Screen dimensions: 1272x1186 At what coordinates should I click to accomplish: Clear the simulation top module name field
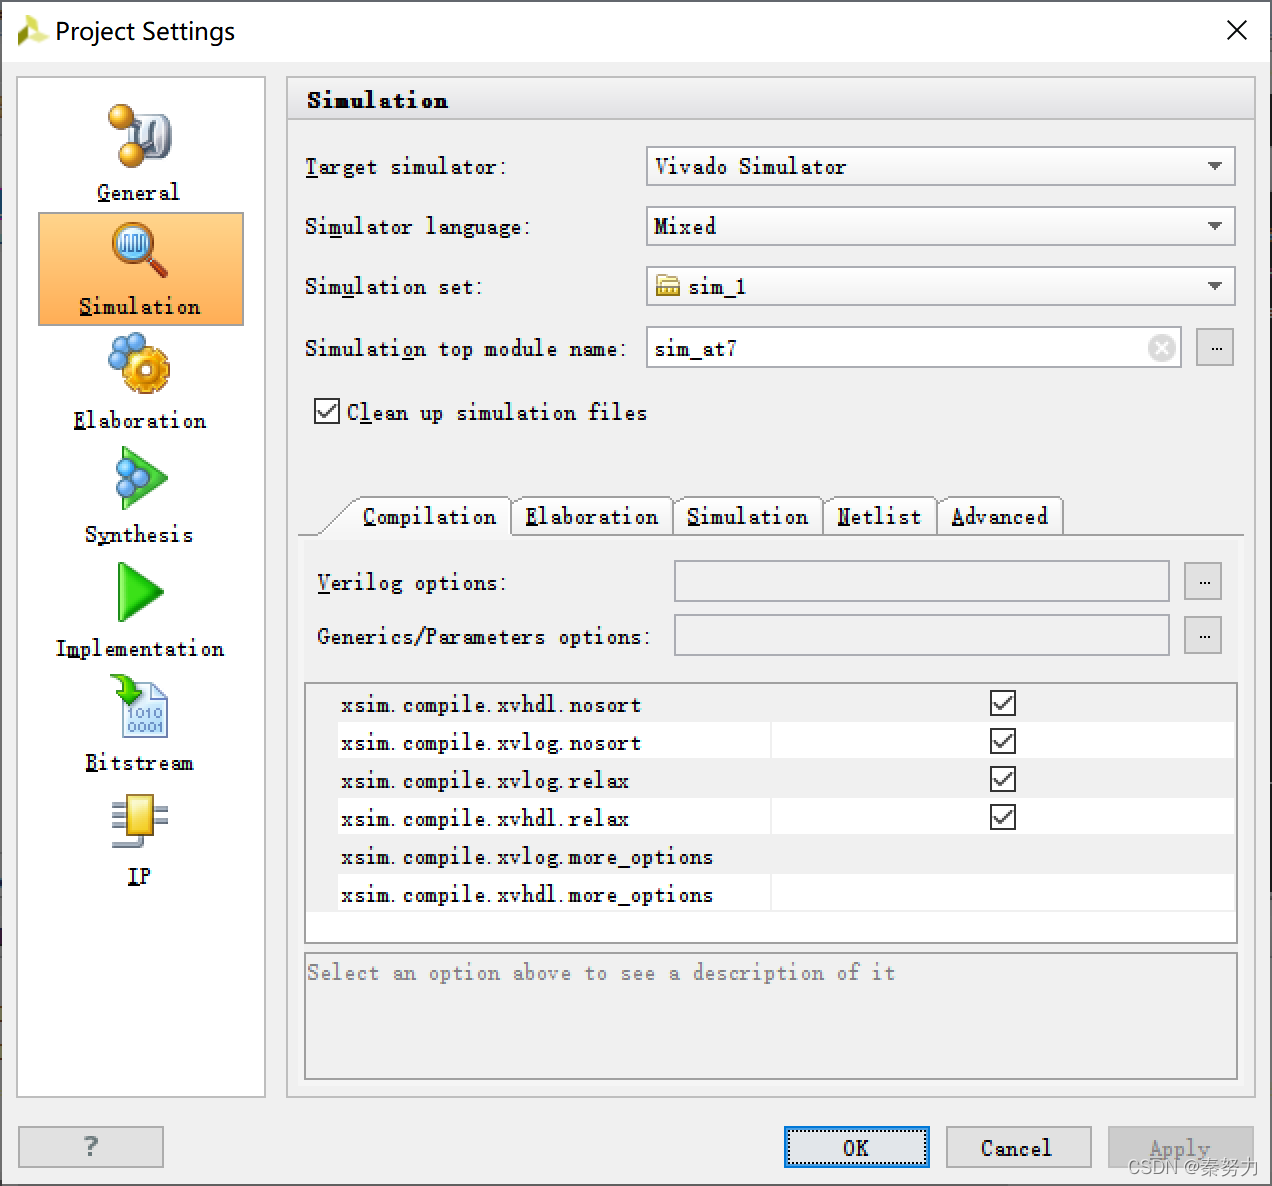(1162, 348)
